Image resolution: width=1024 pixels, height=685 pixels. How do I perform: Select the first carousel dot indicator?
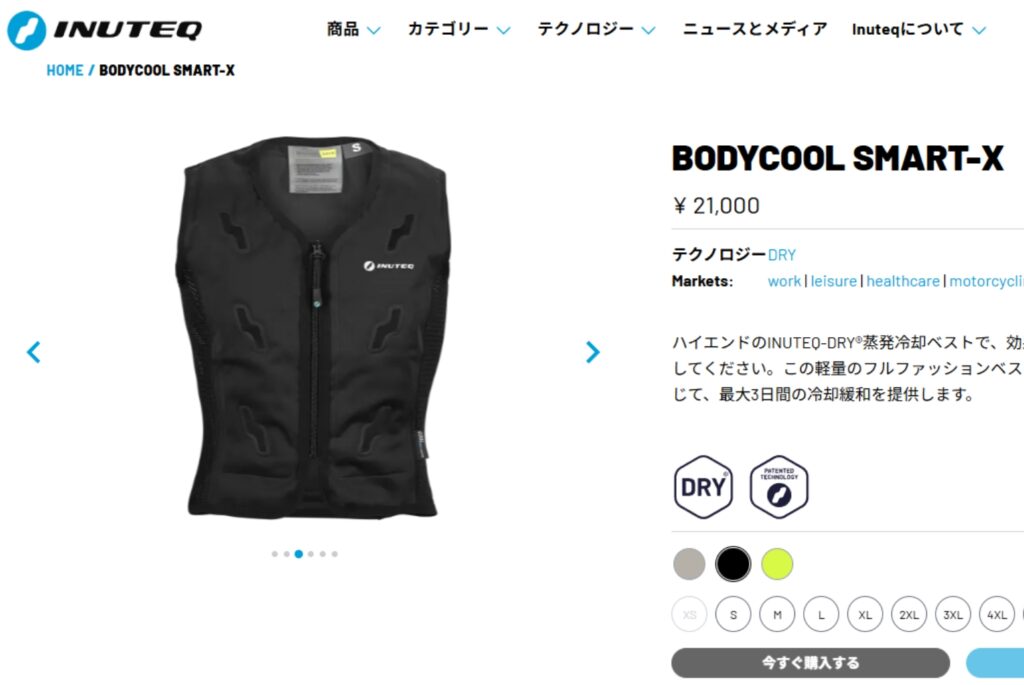pyautogui.click(x=274, y=554)
